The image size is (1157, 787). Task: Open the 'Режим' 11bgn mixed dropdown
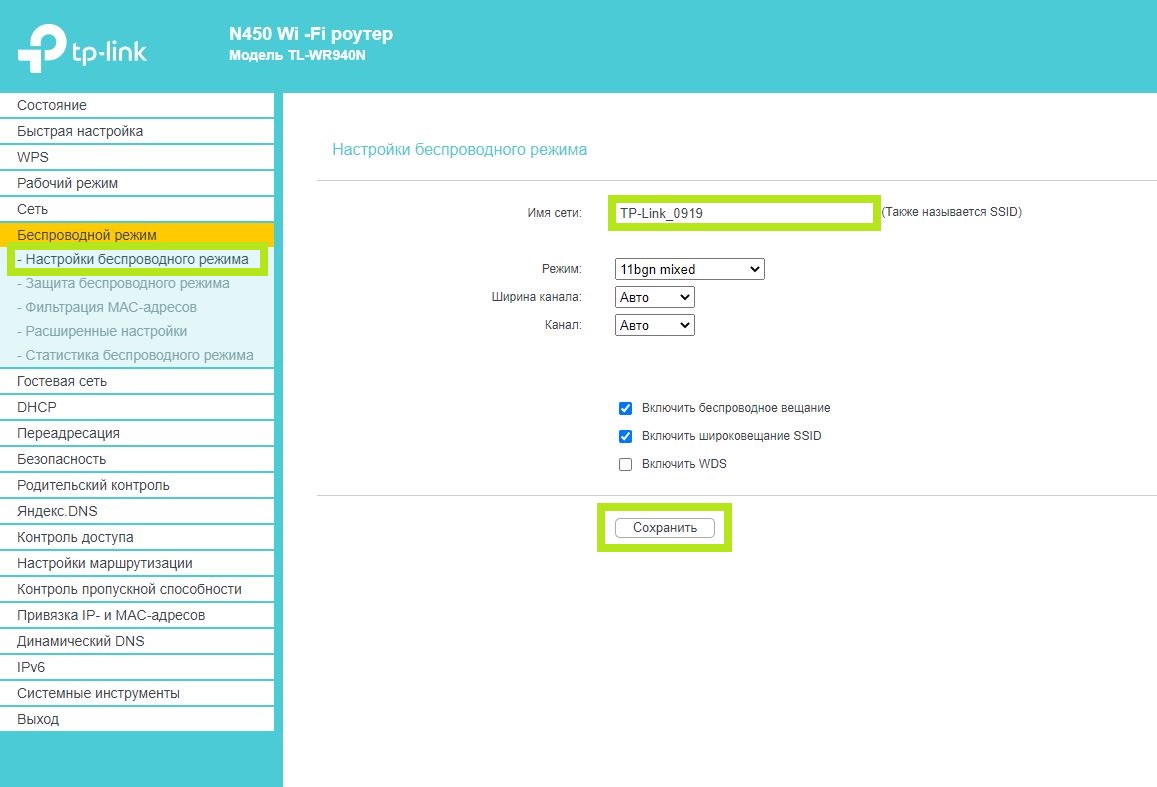click(x=689, y=269)
